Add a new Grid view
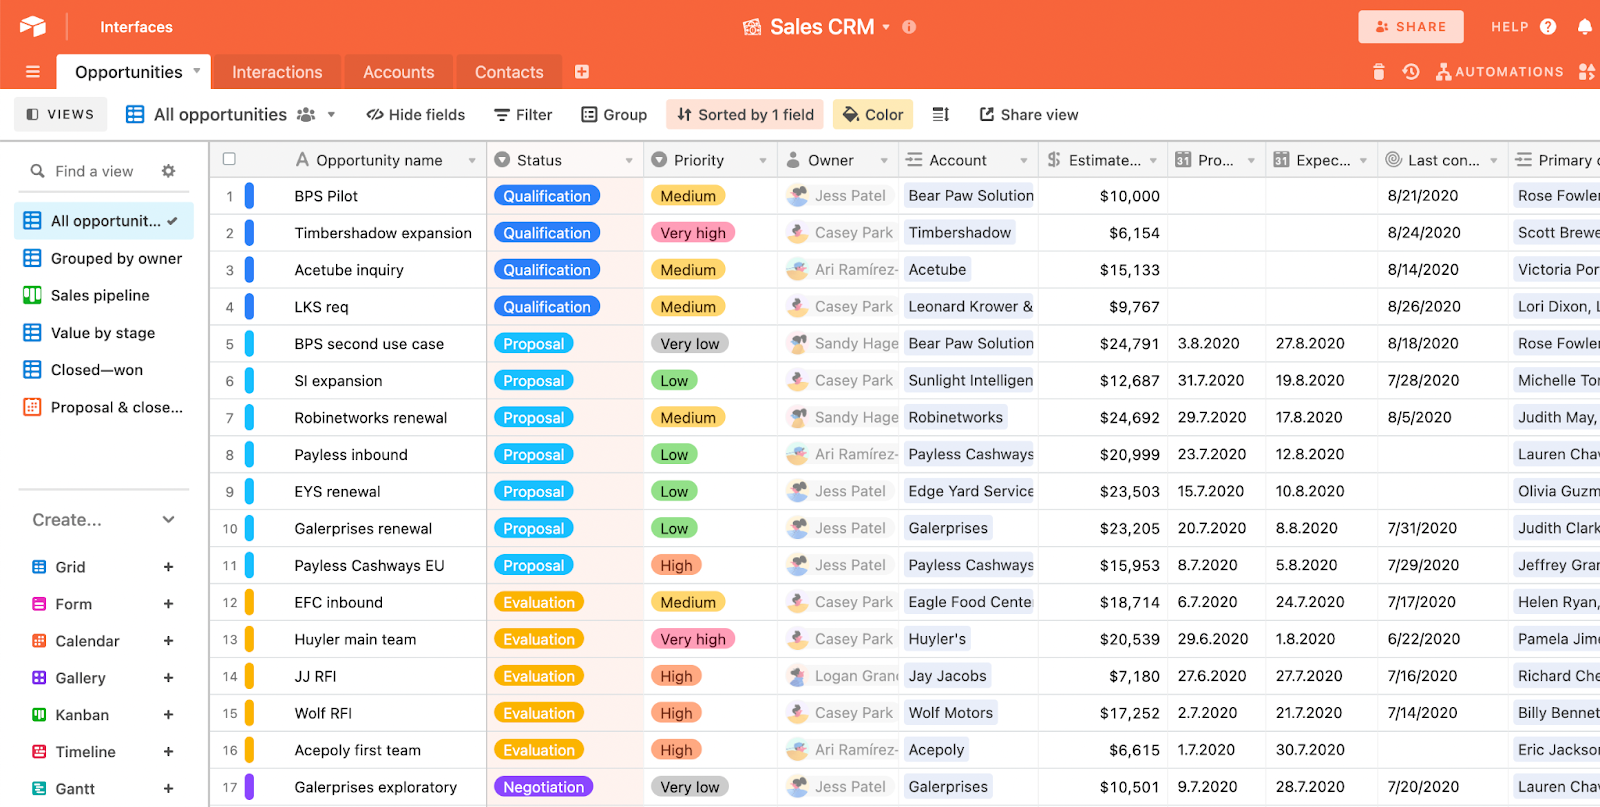Screen dimensions: 1600x807 [x=169, y=567]
